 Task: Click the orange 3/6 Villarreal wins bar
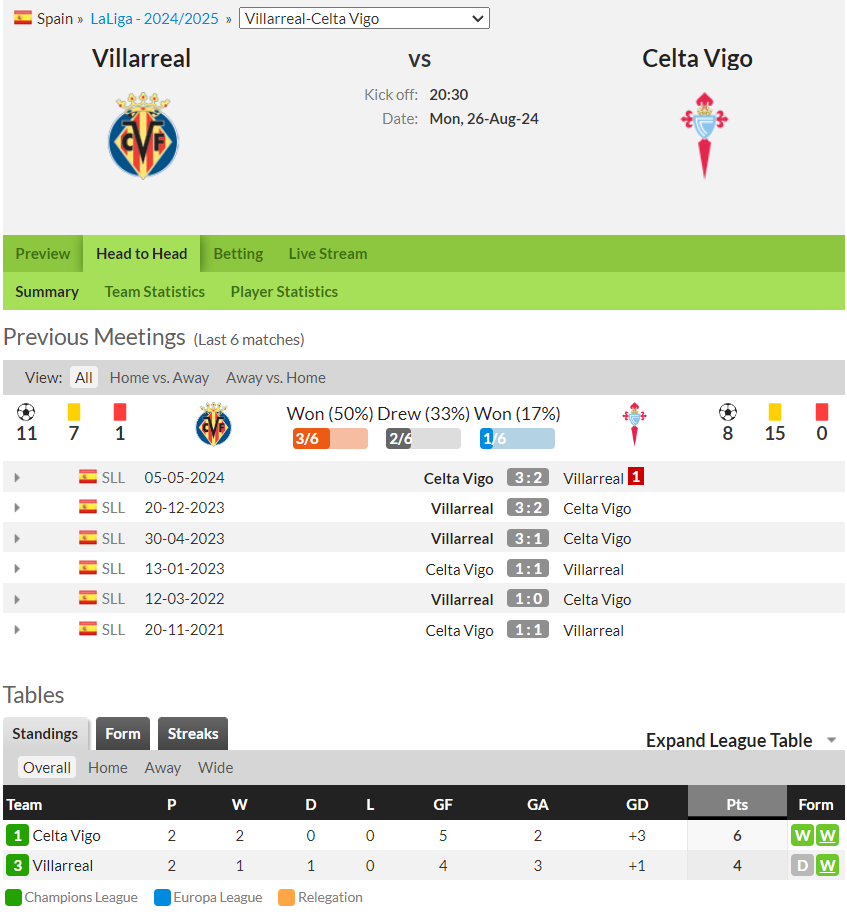[x=330, y=438]
